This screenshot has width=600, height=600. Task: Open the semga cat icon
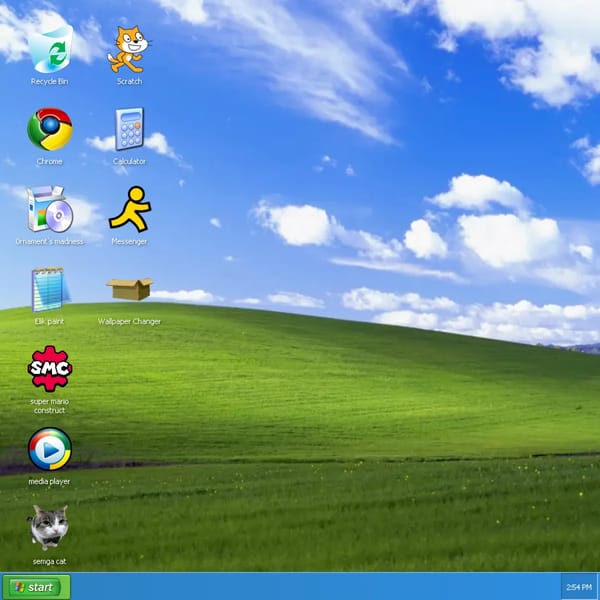coord(49,528)
